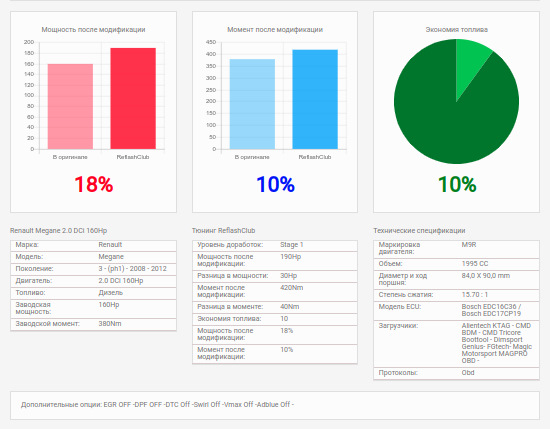
Task: Click the 'Bosch EDC16C36 / Bosch EDC17CP19' ECU value
Action: click(491, 310)
